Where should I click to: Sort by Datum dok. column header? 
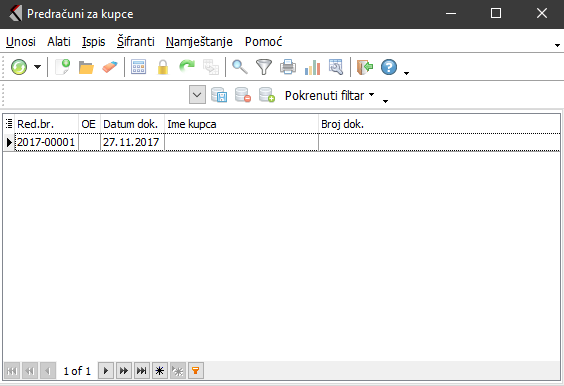(132, 124)
